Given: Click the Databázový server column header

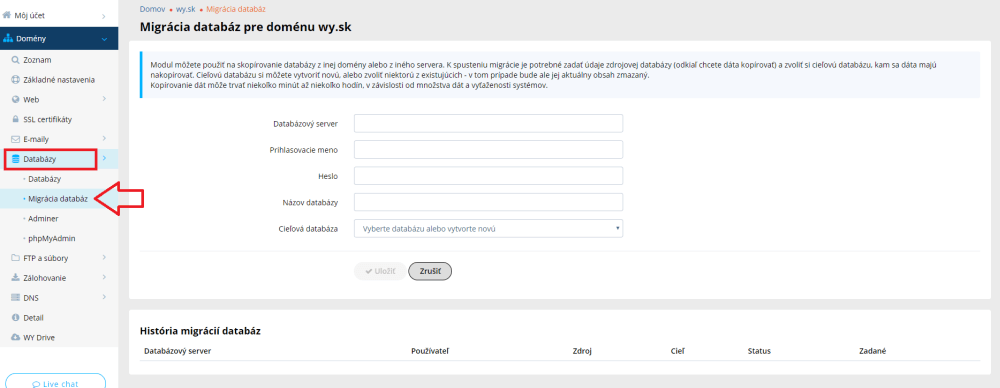Looking at the screenshot, I should coord(178,351).
